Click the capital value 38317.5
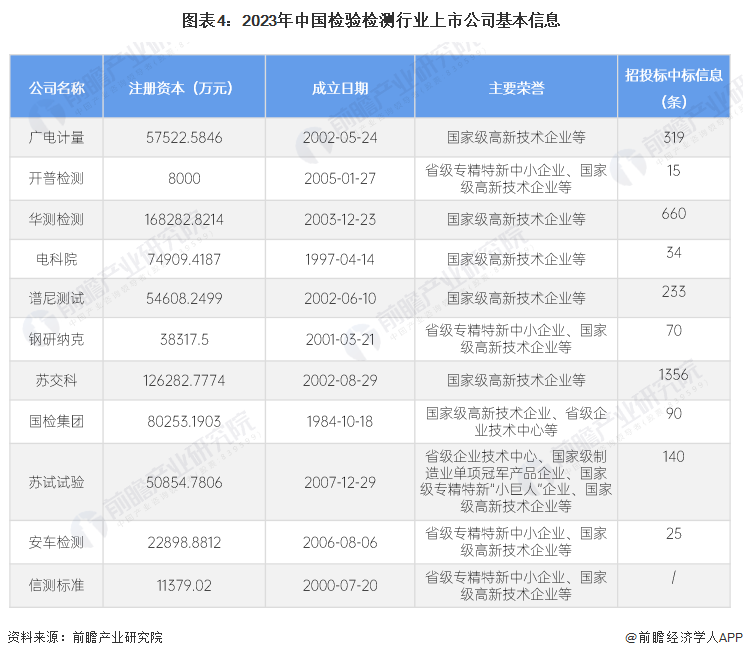The image size is (743, 658). tap(184, 339)
